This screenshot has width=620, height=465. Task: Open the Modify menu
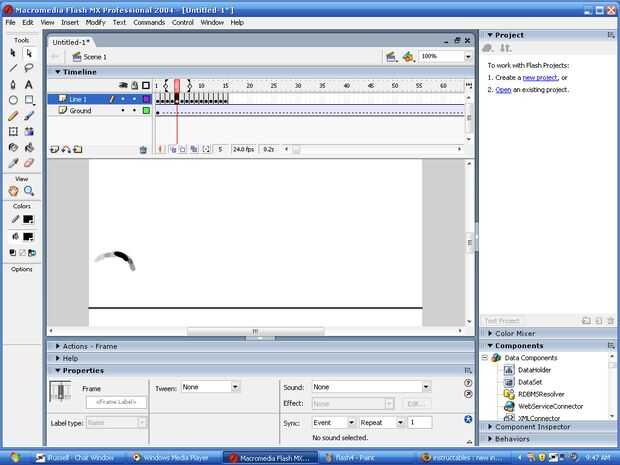95,23
